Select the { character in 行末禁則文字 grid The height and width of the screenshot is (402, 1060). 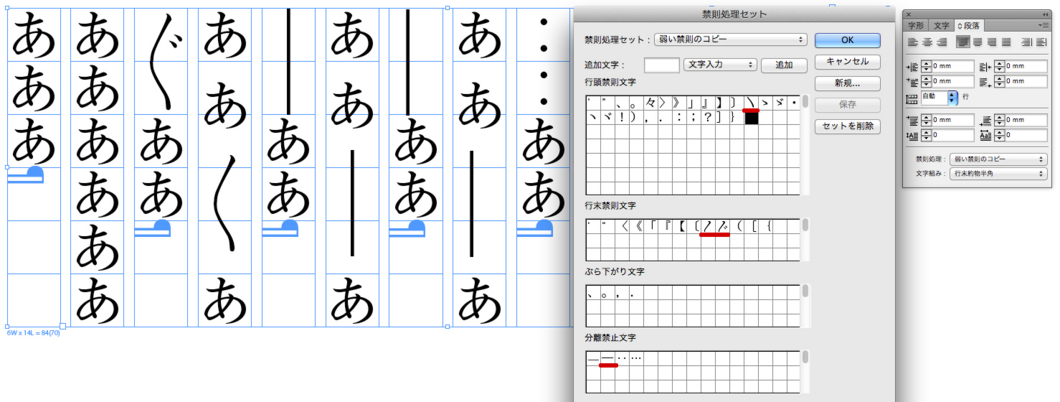click(x=771, y=226)
